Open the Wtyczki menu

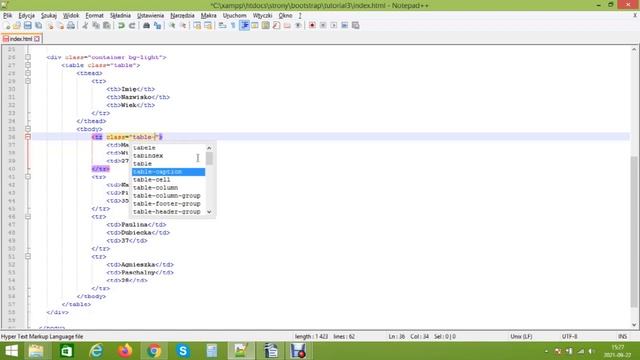point(262,16)
